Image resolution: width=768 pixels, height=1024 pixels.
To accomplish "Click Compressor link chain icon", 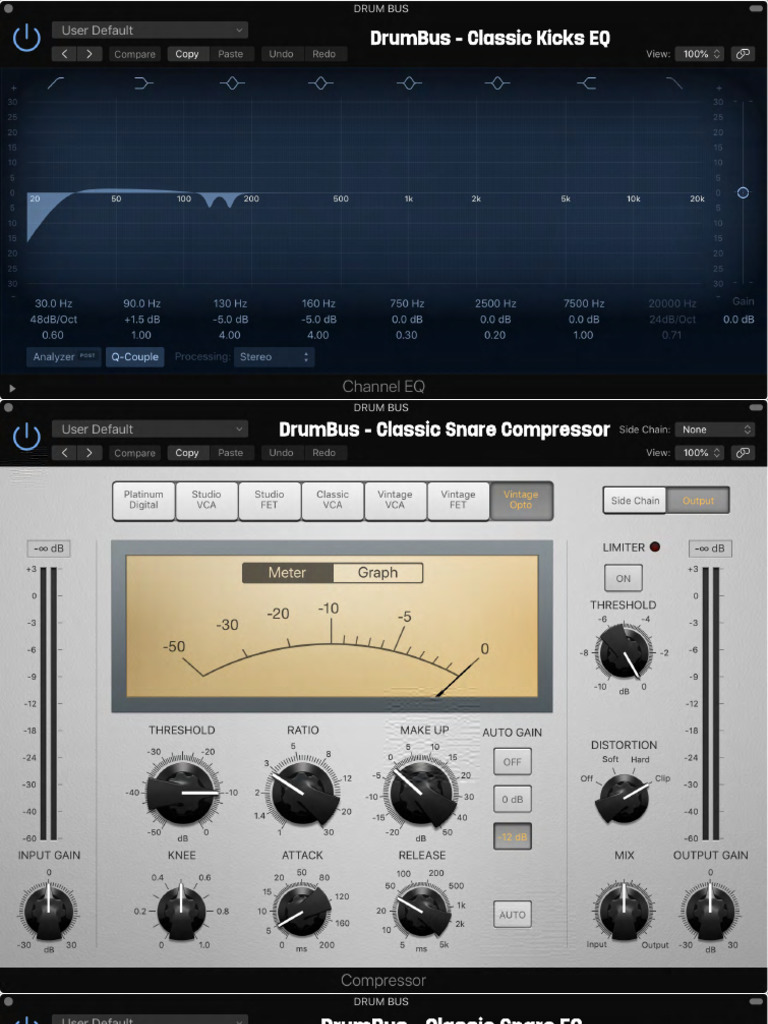I will click(743, 453).
